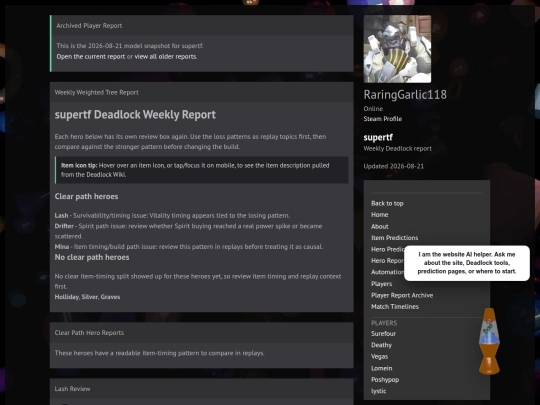Click 'supertf Deadlock Weekly Report' heading
Viewport: 540px width, 405px height.
pos(135,115)
